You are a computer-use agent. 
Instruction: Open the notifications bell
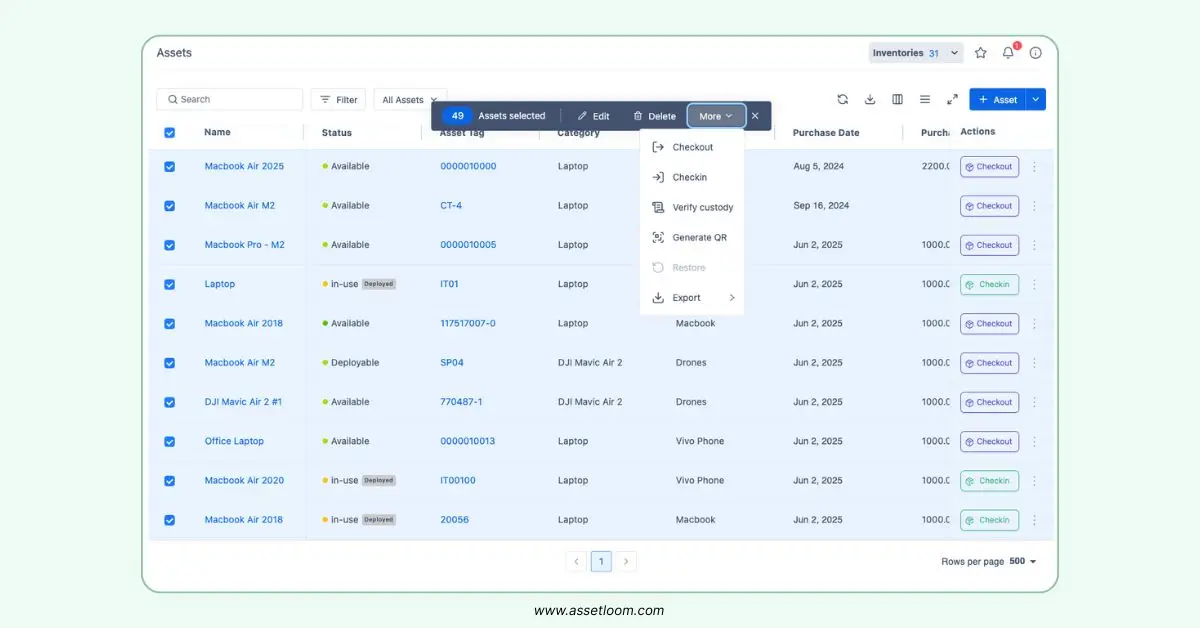1008,53
